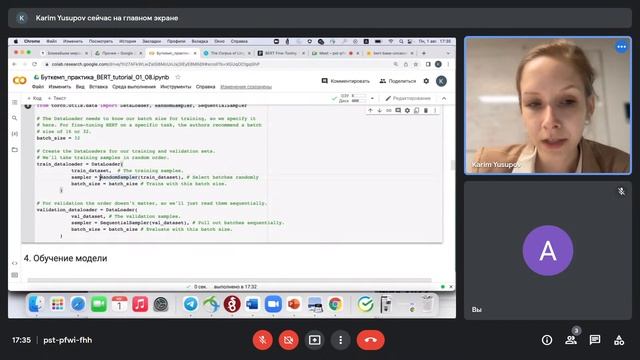The image size is (640, 360).
Task: Go back in Chrome
Action: tap(14, 64)
